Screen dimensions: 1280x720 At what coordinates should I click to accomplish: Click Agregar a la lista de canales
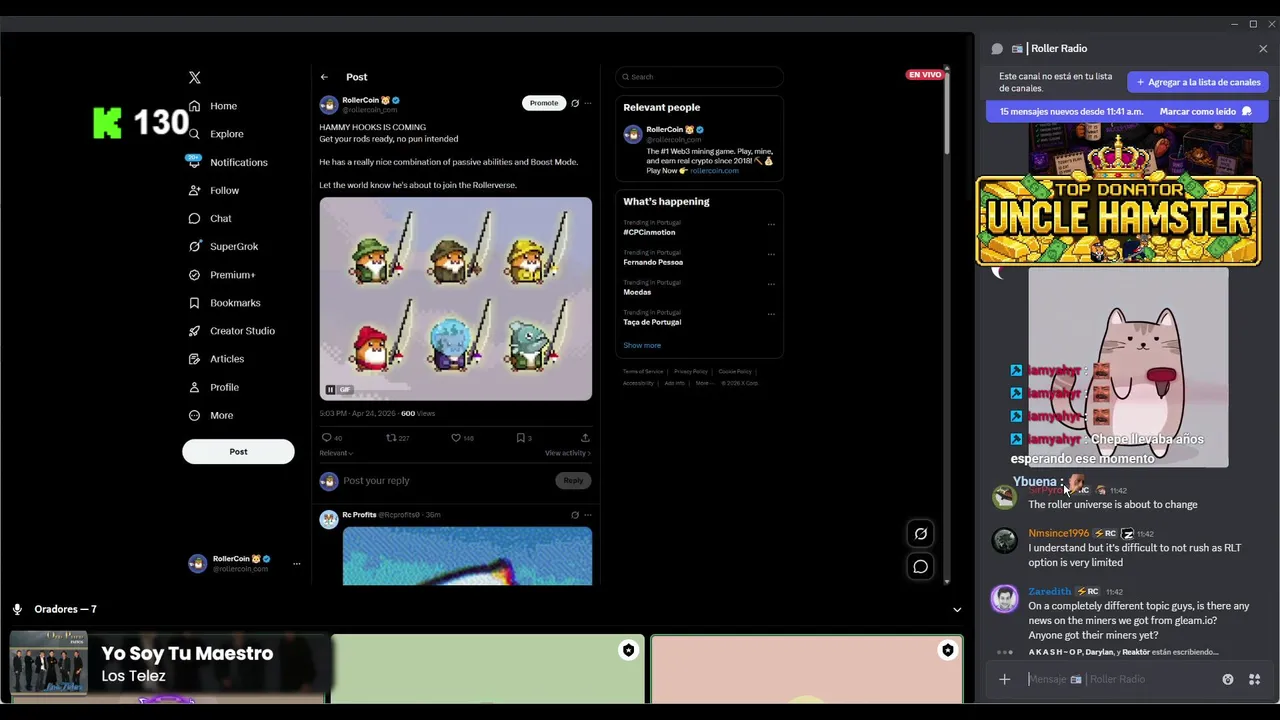(x=1198, y=82)
